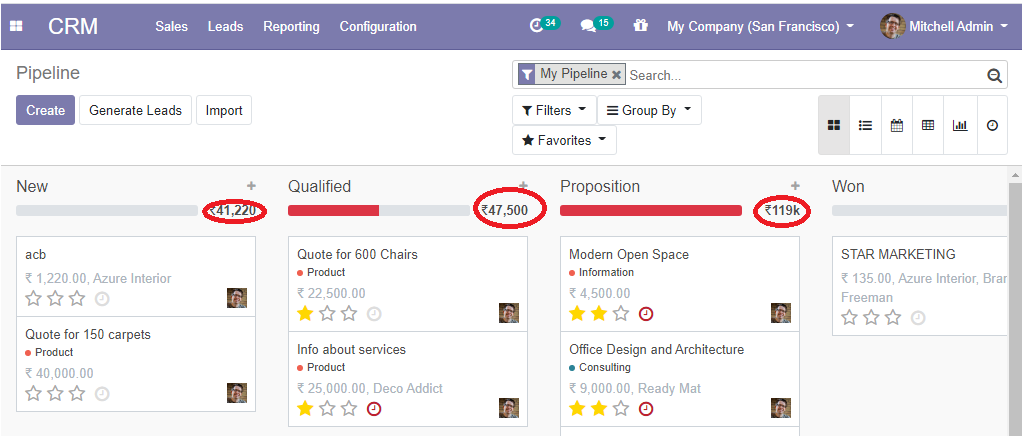Open the Favorites dropdown

point(564,140)
